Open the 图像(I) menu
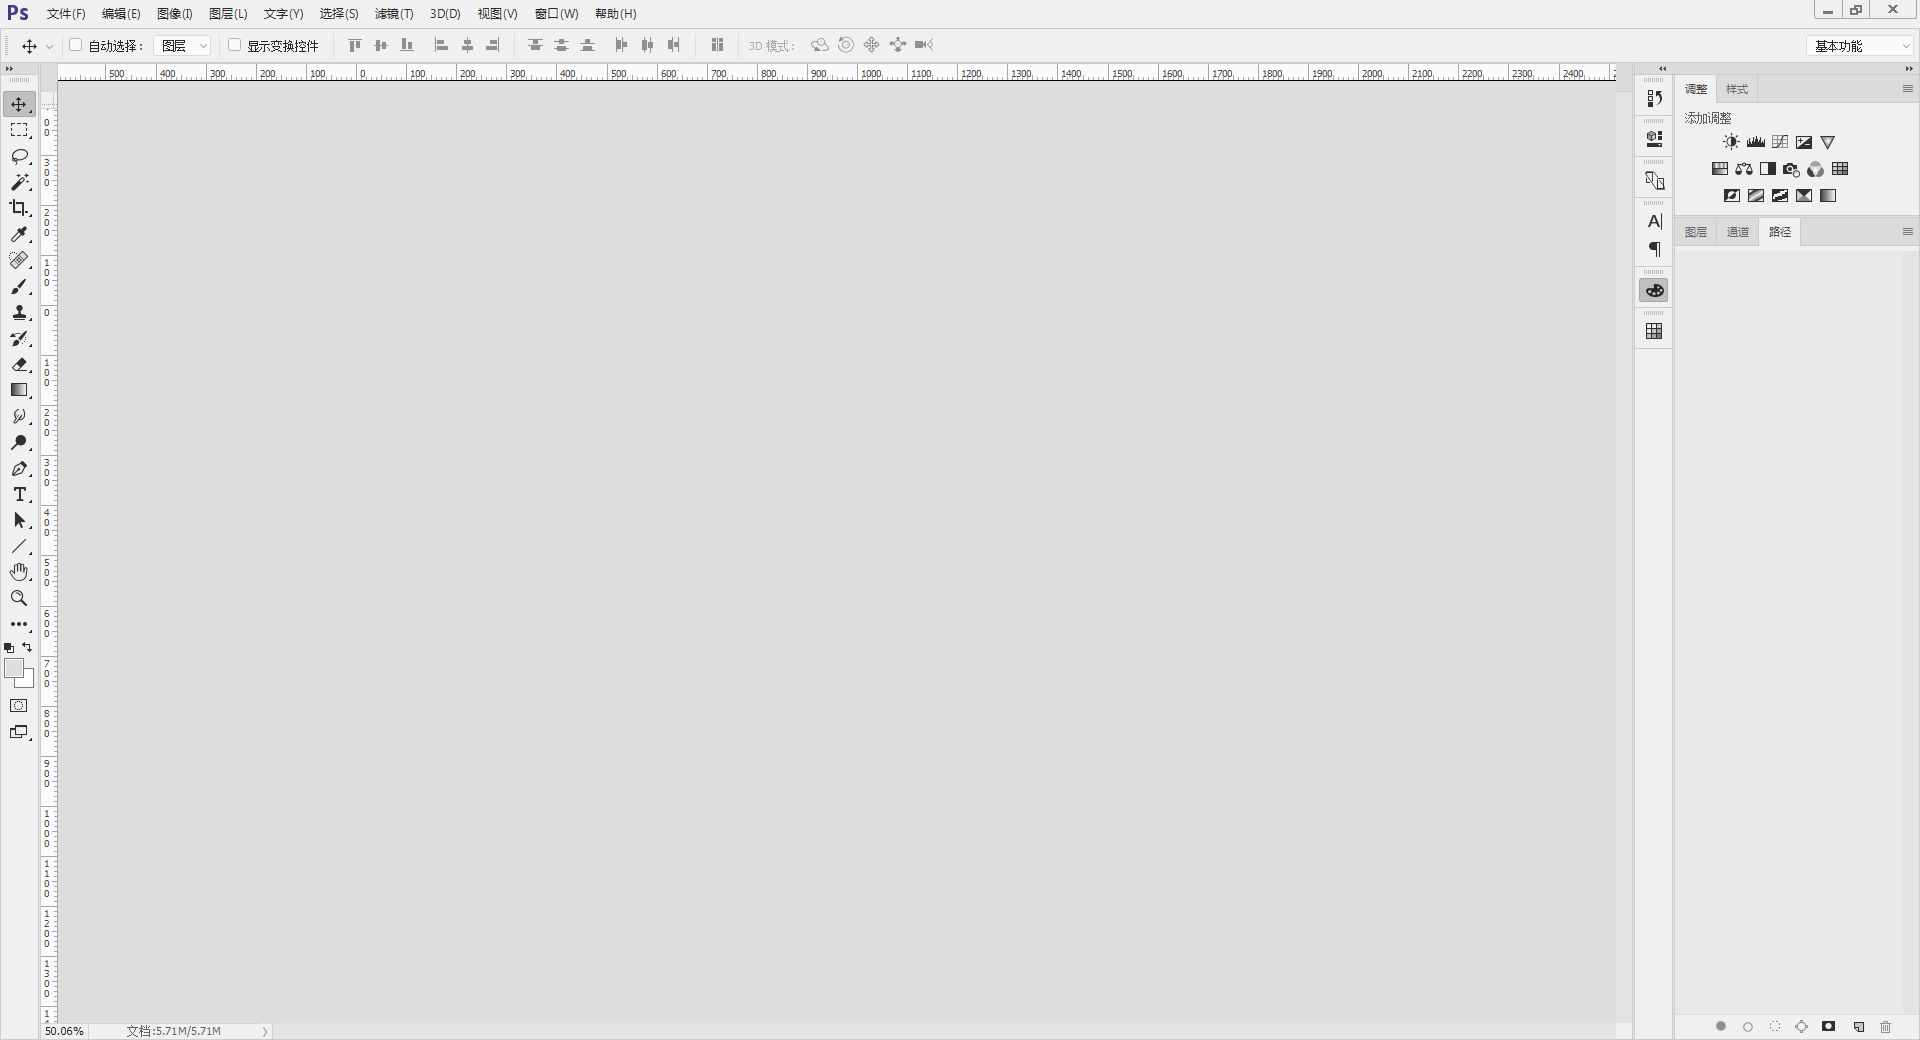Viewport: 1920px width, 1040px height. [x=175, y=14]
